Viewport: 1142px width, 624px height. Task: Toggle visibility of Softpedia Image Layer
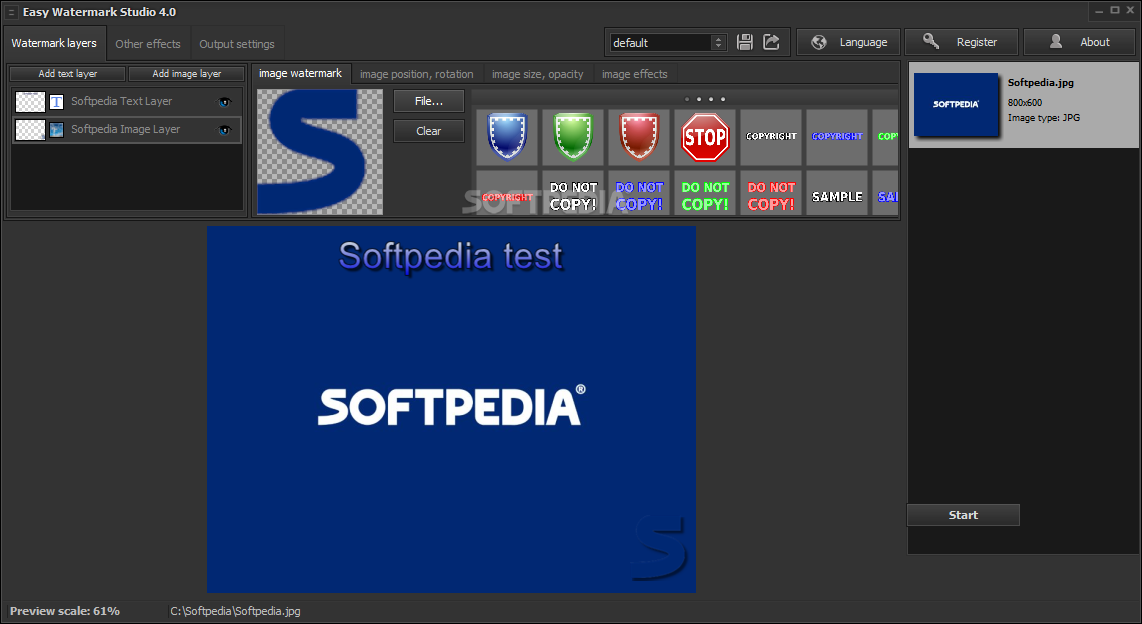(x=224, y=130)
